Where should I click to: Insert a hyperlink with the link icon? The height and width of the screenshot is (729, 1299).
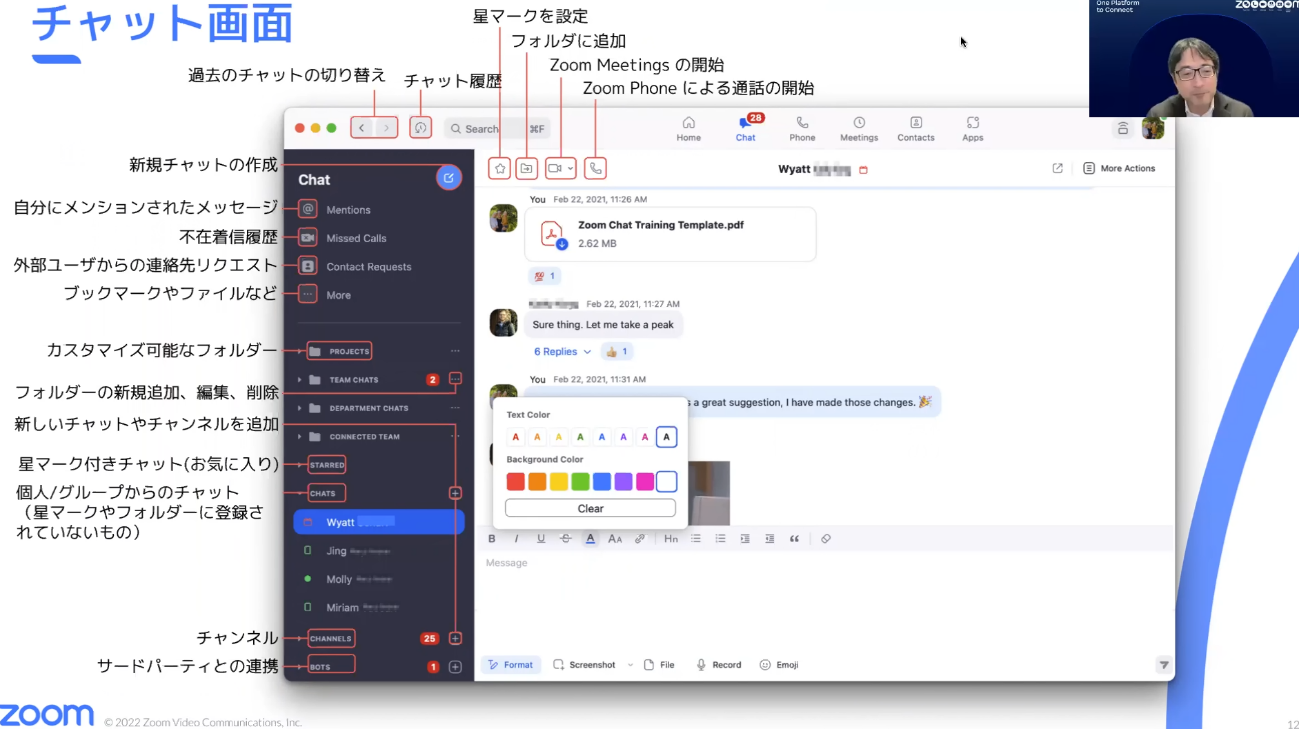(640, 539)
